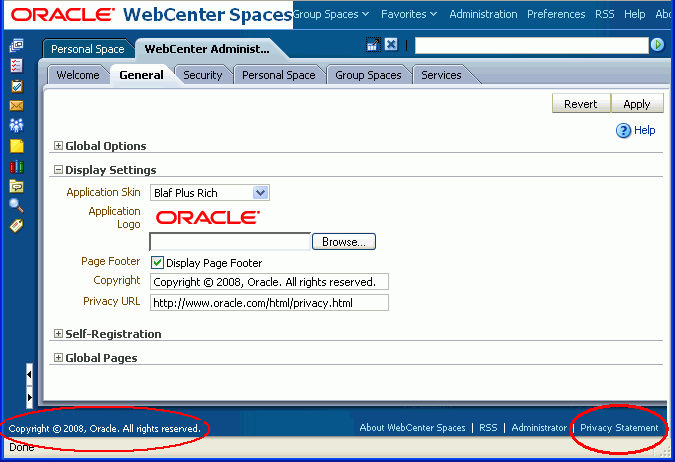The image size is (675, 462).
Task: Click the footer copyright text
Action: [105, 428]
